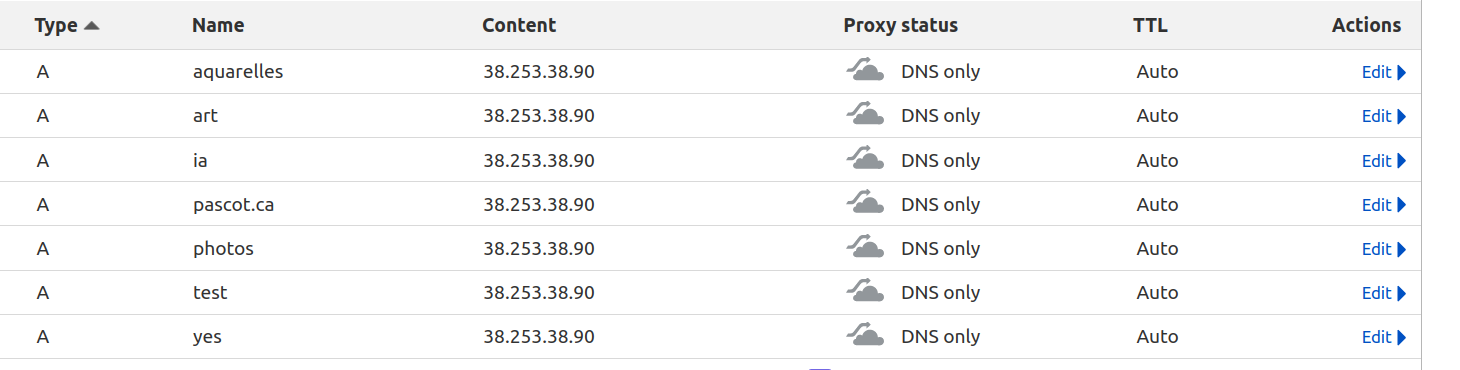Viewport: 1460px width, 370px height.
Task: Expand the aquarelles record with Edit arrow
Action: point(1401,72)
